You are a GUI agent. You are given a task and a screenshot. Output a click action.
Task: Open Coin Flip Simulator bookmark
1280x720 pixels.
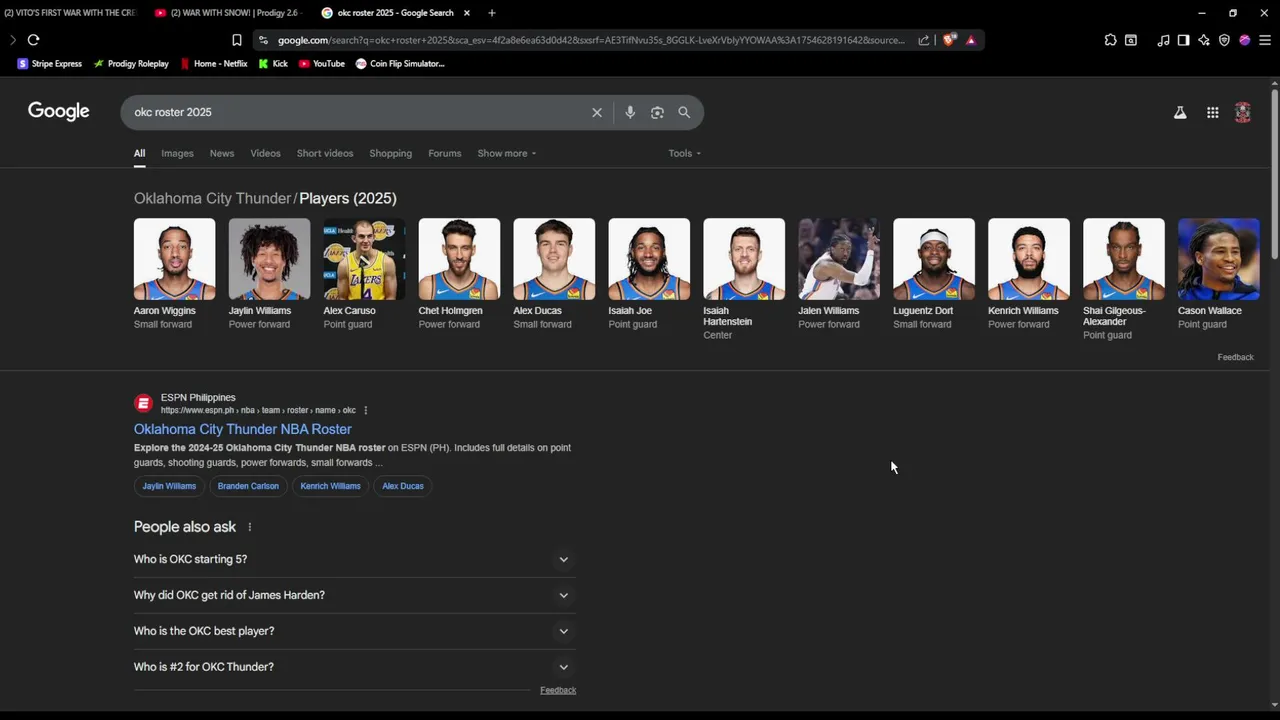400,63
